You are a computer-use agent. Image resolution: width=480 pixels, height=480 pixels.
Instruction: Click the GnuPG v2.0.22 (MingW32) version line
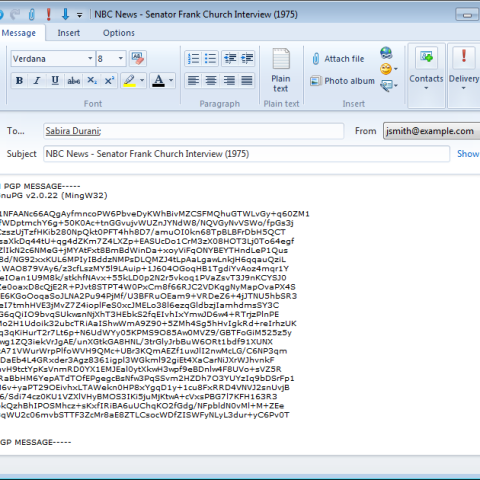[x=53, y=195]
